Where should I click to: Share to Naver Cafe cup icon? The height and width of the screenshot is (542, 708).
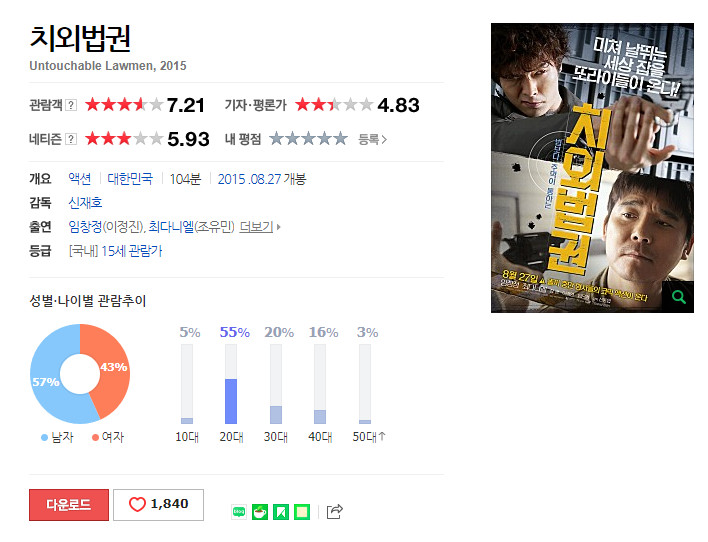[x=260, y=512]
